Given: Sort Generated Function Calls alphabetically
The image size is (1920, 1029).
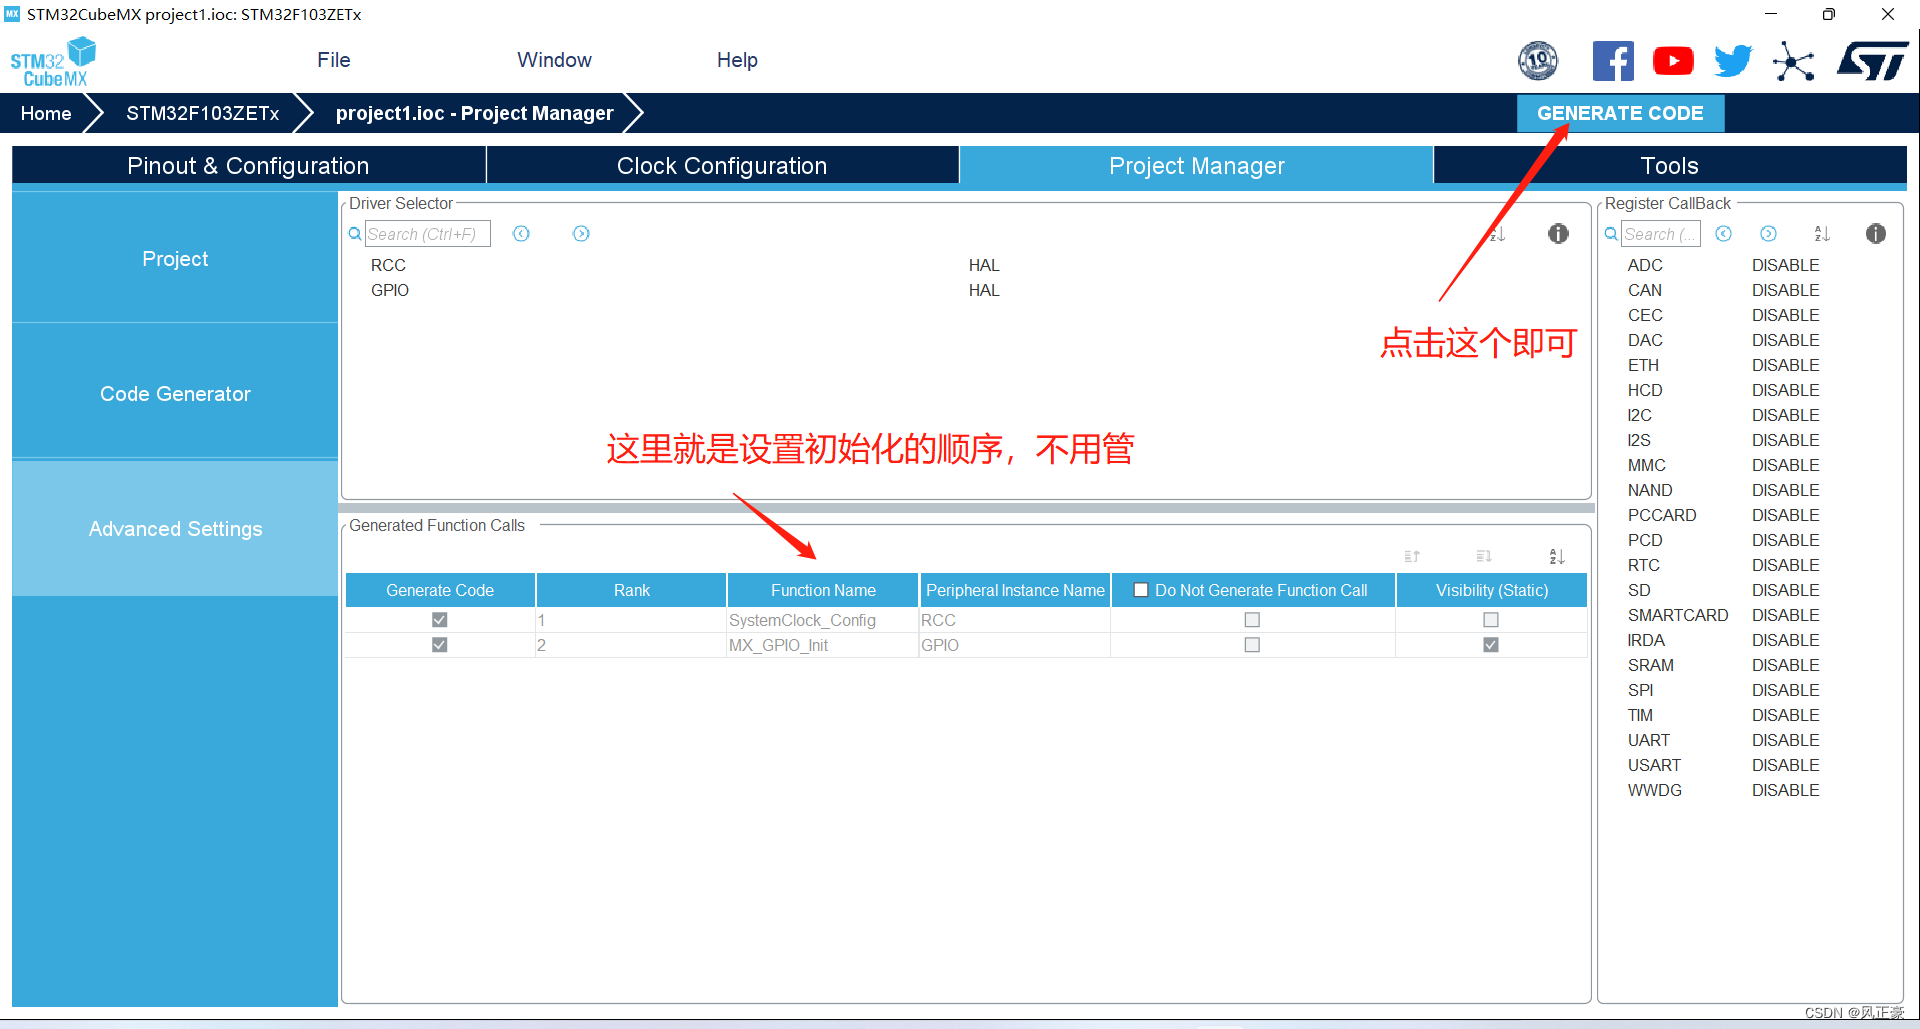Looking at the screenshot, I should [x=1557, y=556].
